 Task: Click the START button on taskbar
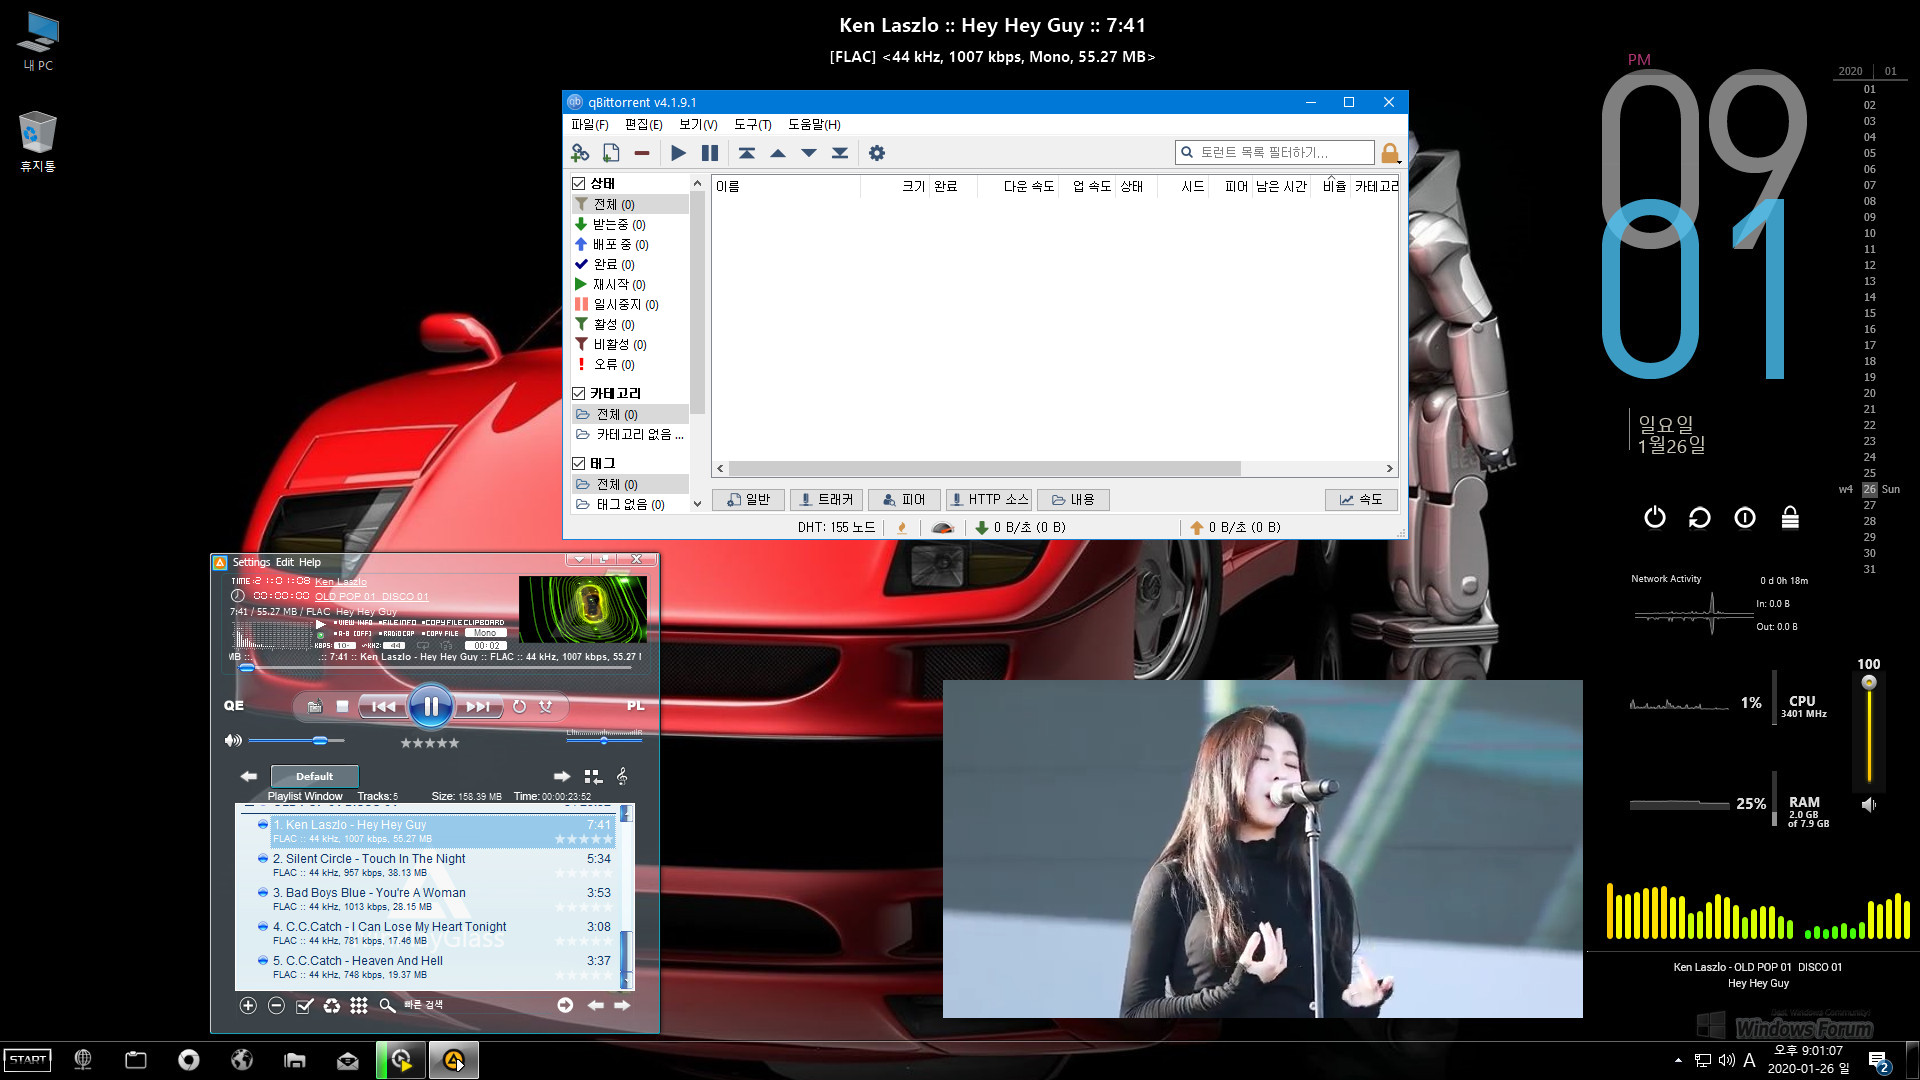point(28,1060)
